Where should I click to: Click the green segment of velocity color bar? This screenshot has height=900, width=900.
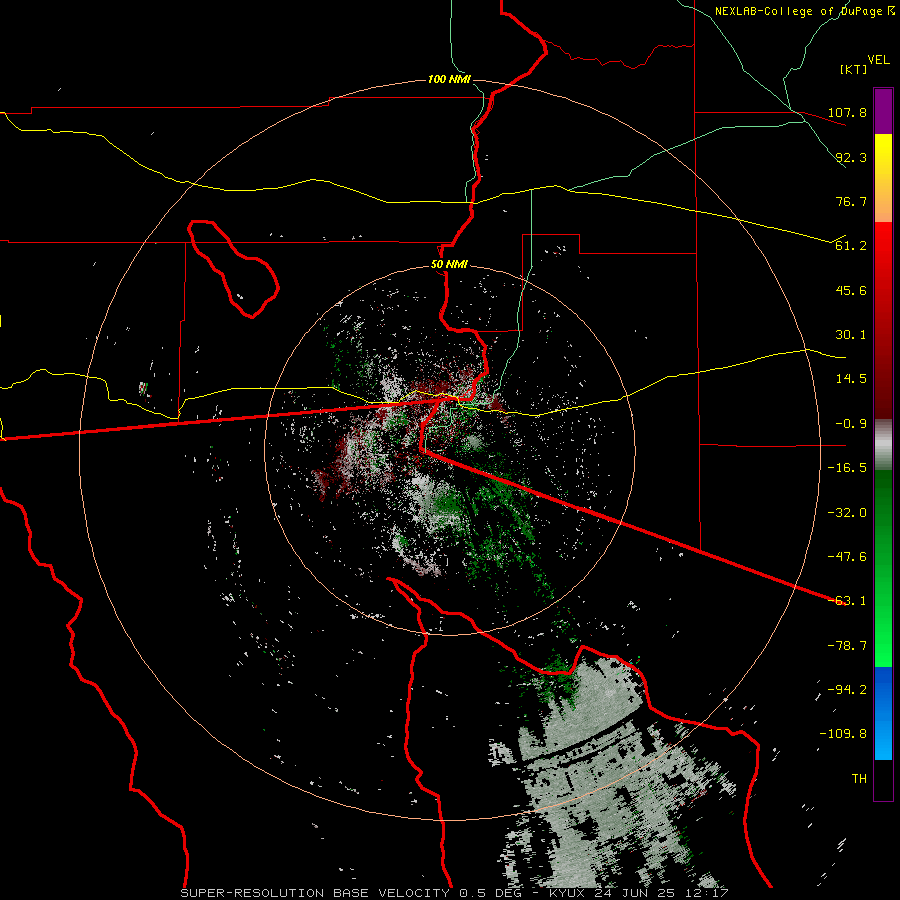click(883, 568)
